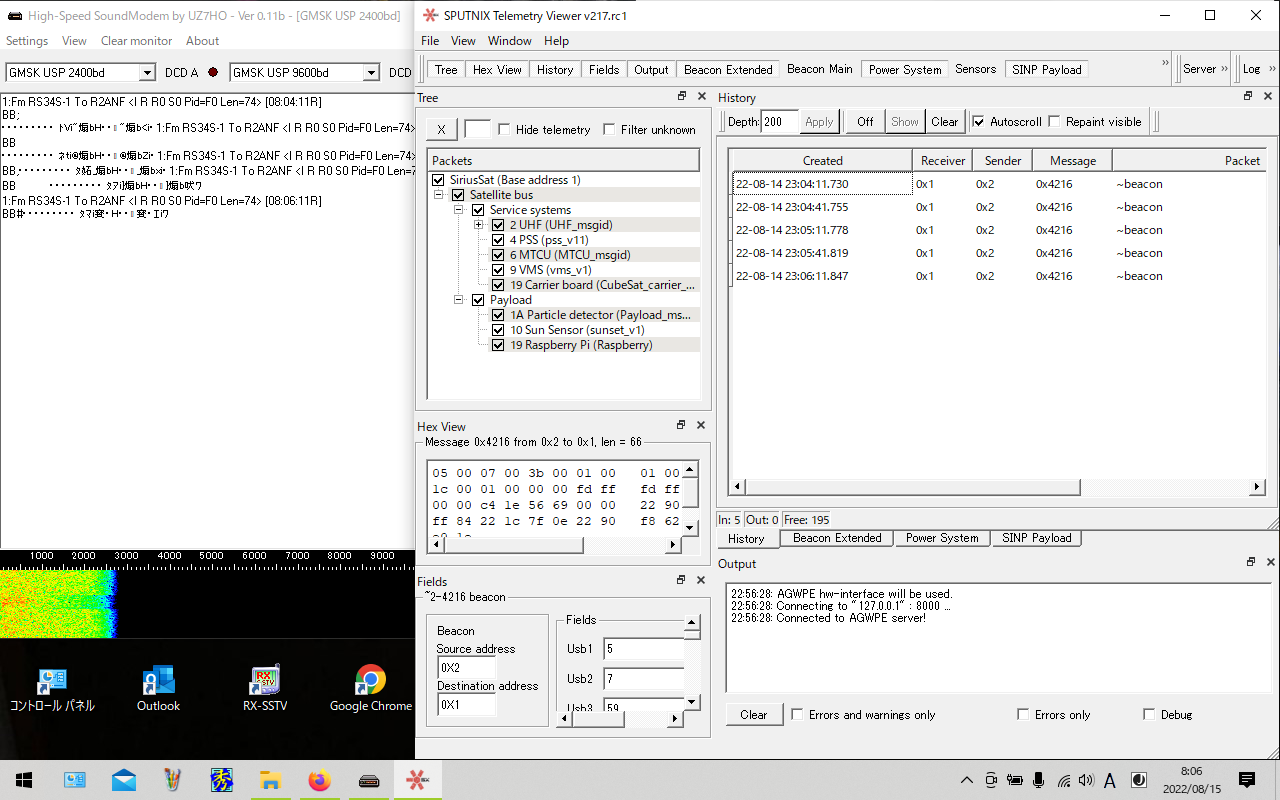This screenshot has width=1280, height=800.
Task: Open the Google Chrome desktop shortcut
Action: (x=370, y=689)
